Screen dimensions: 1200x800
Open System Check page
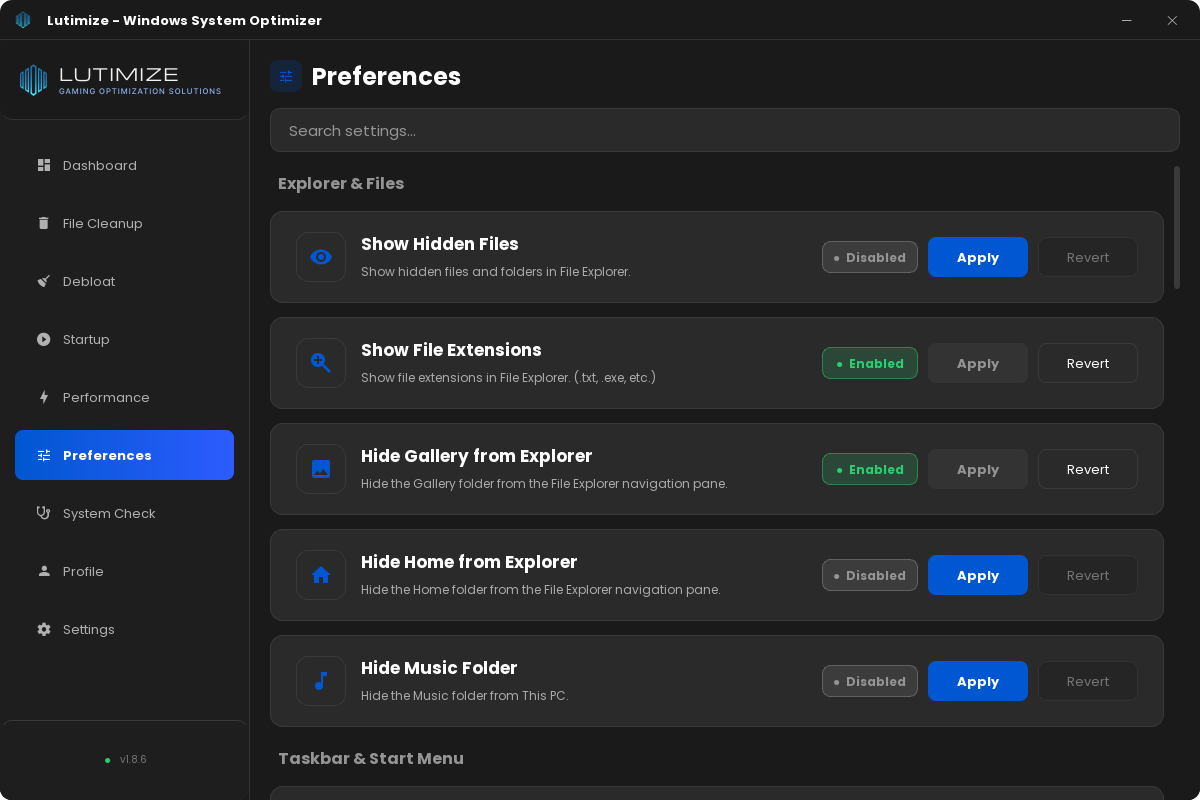[124, 513]
